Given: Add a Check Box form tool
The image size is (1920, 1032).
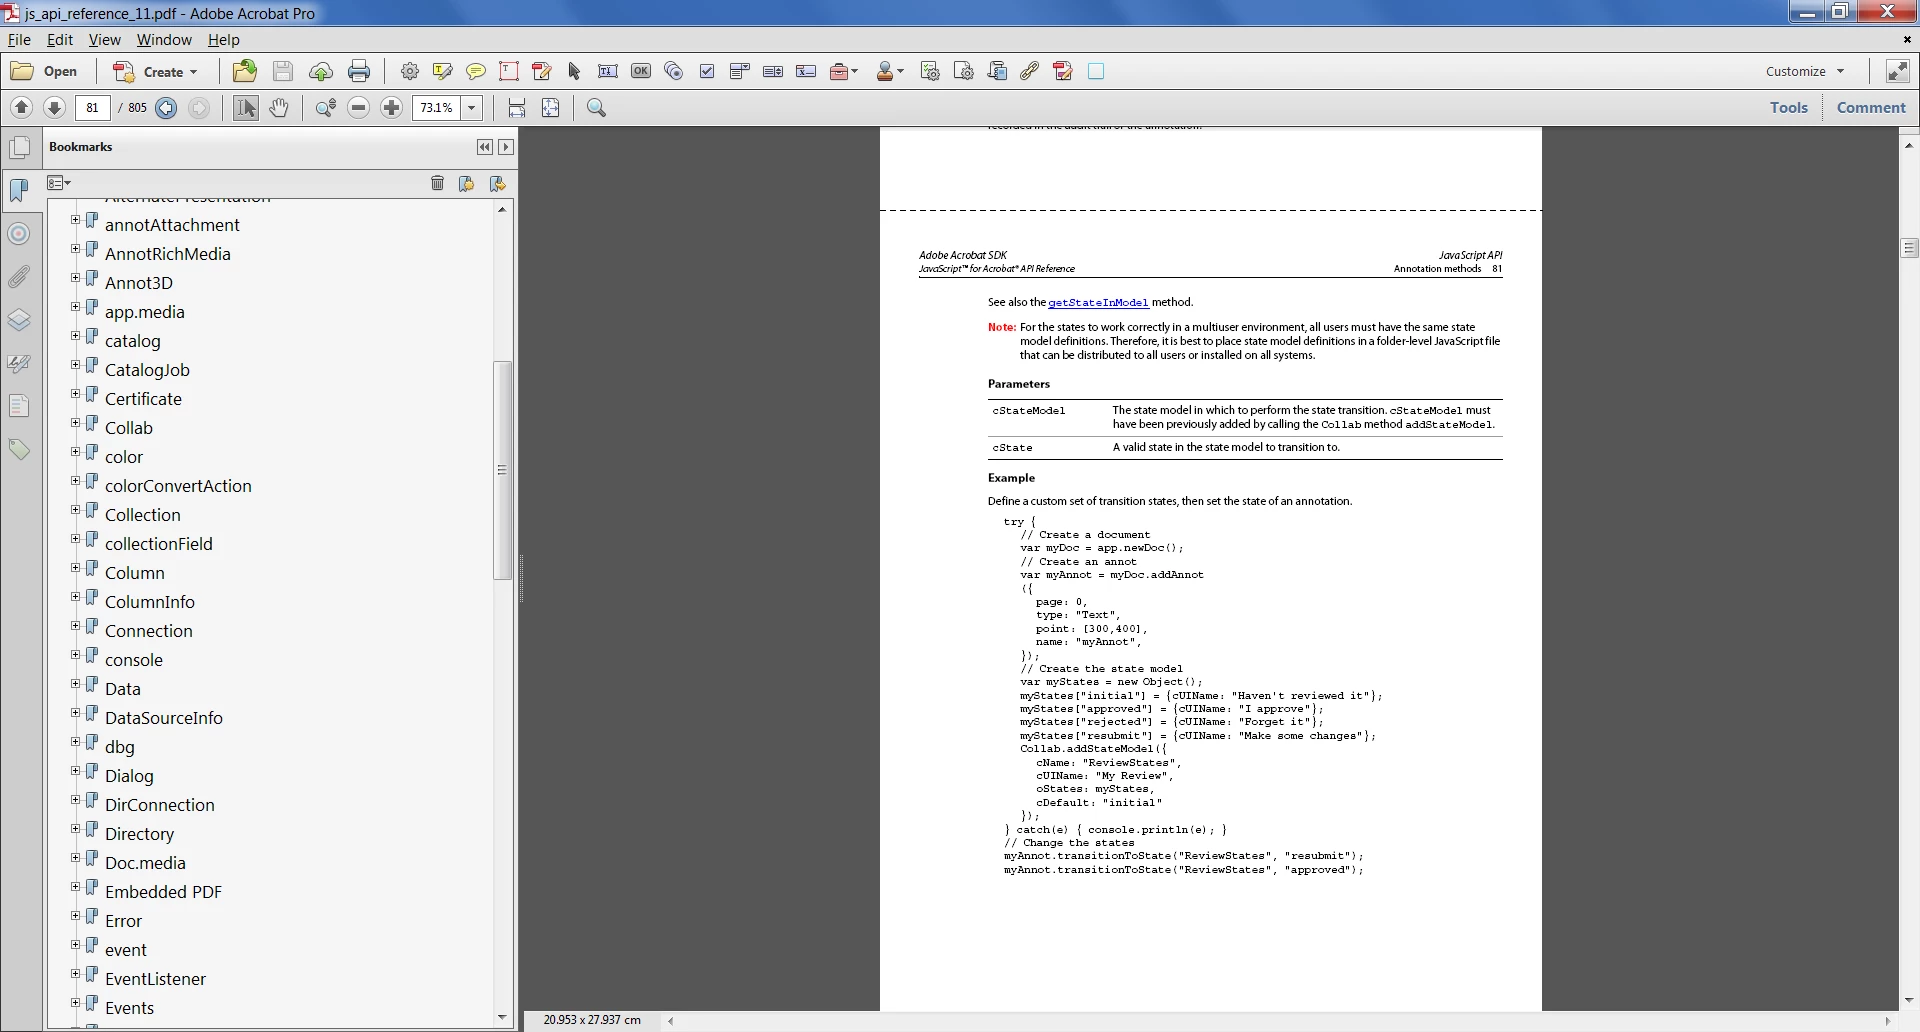Looking at the screenshot, I should pos(707,71).
